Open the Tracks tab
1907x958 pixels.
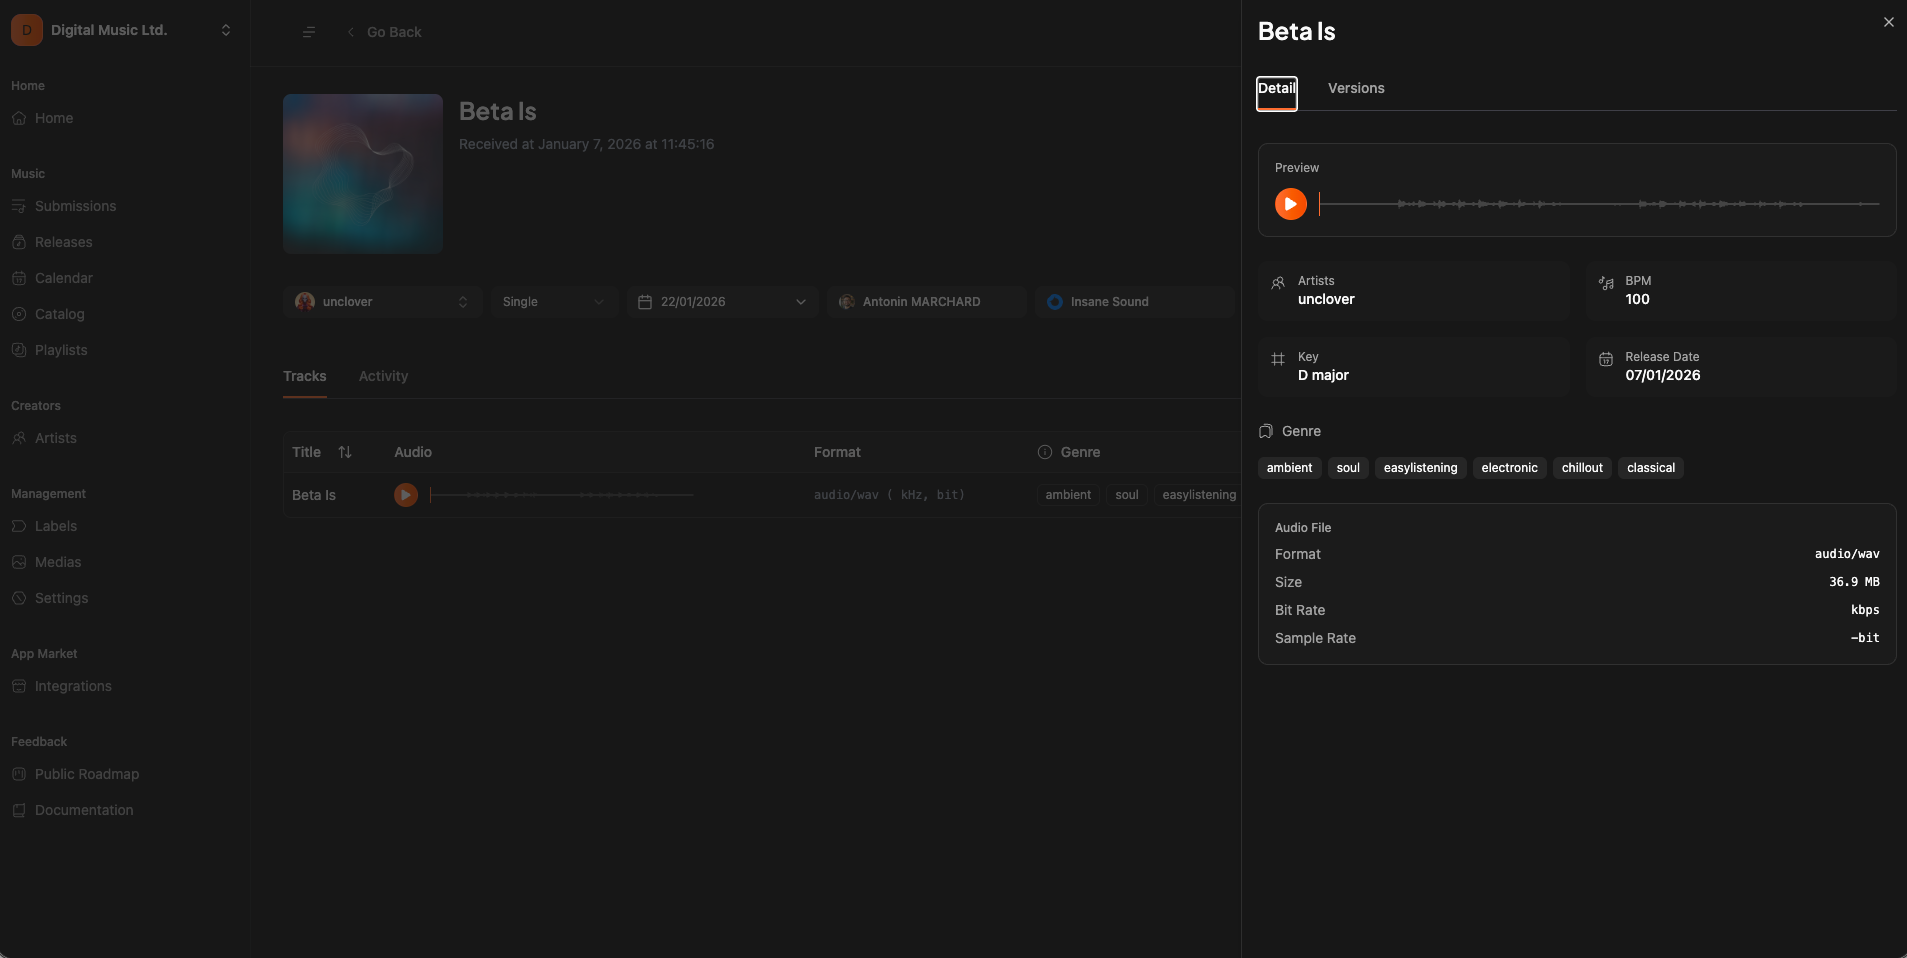click(x=304, y=376)
